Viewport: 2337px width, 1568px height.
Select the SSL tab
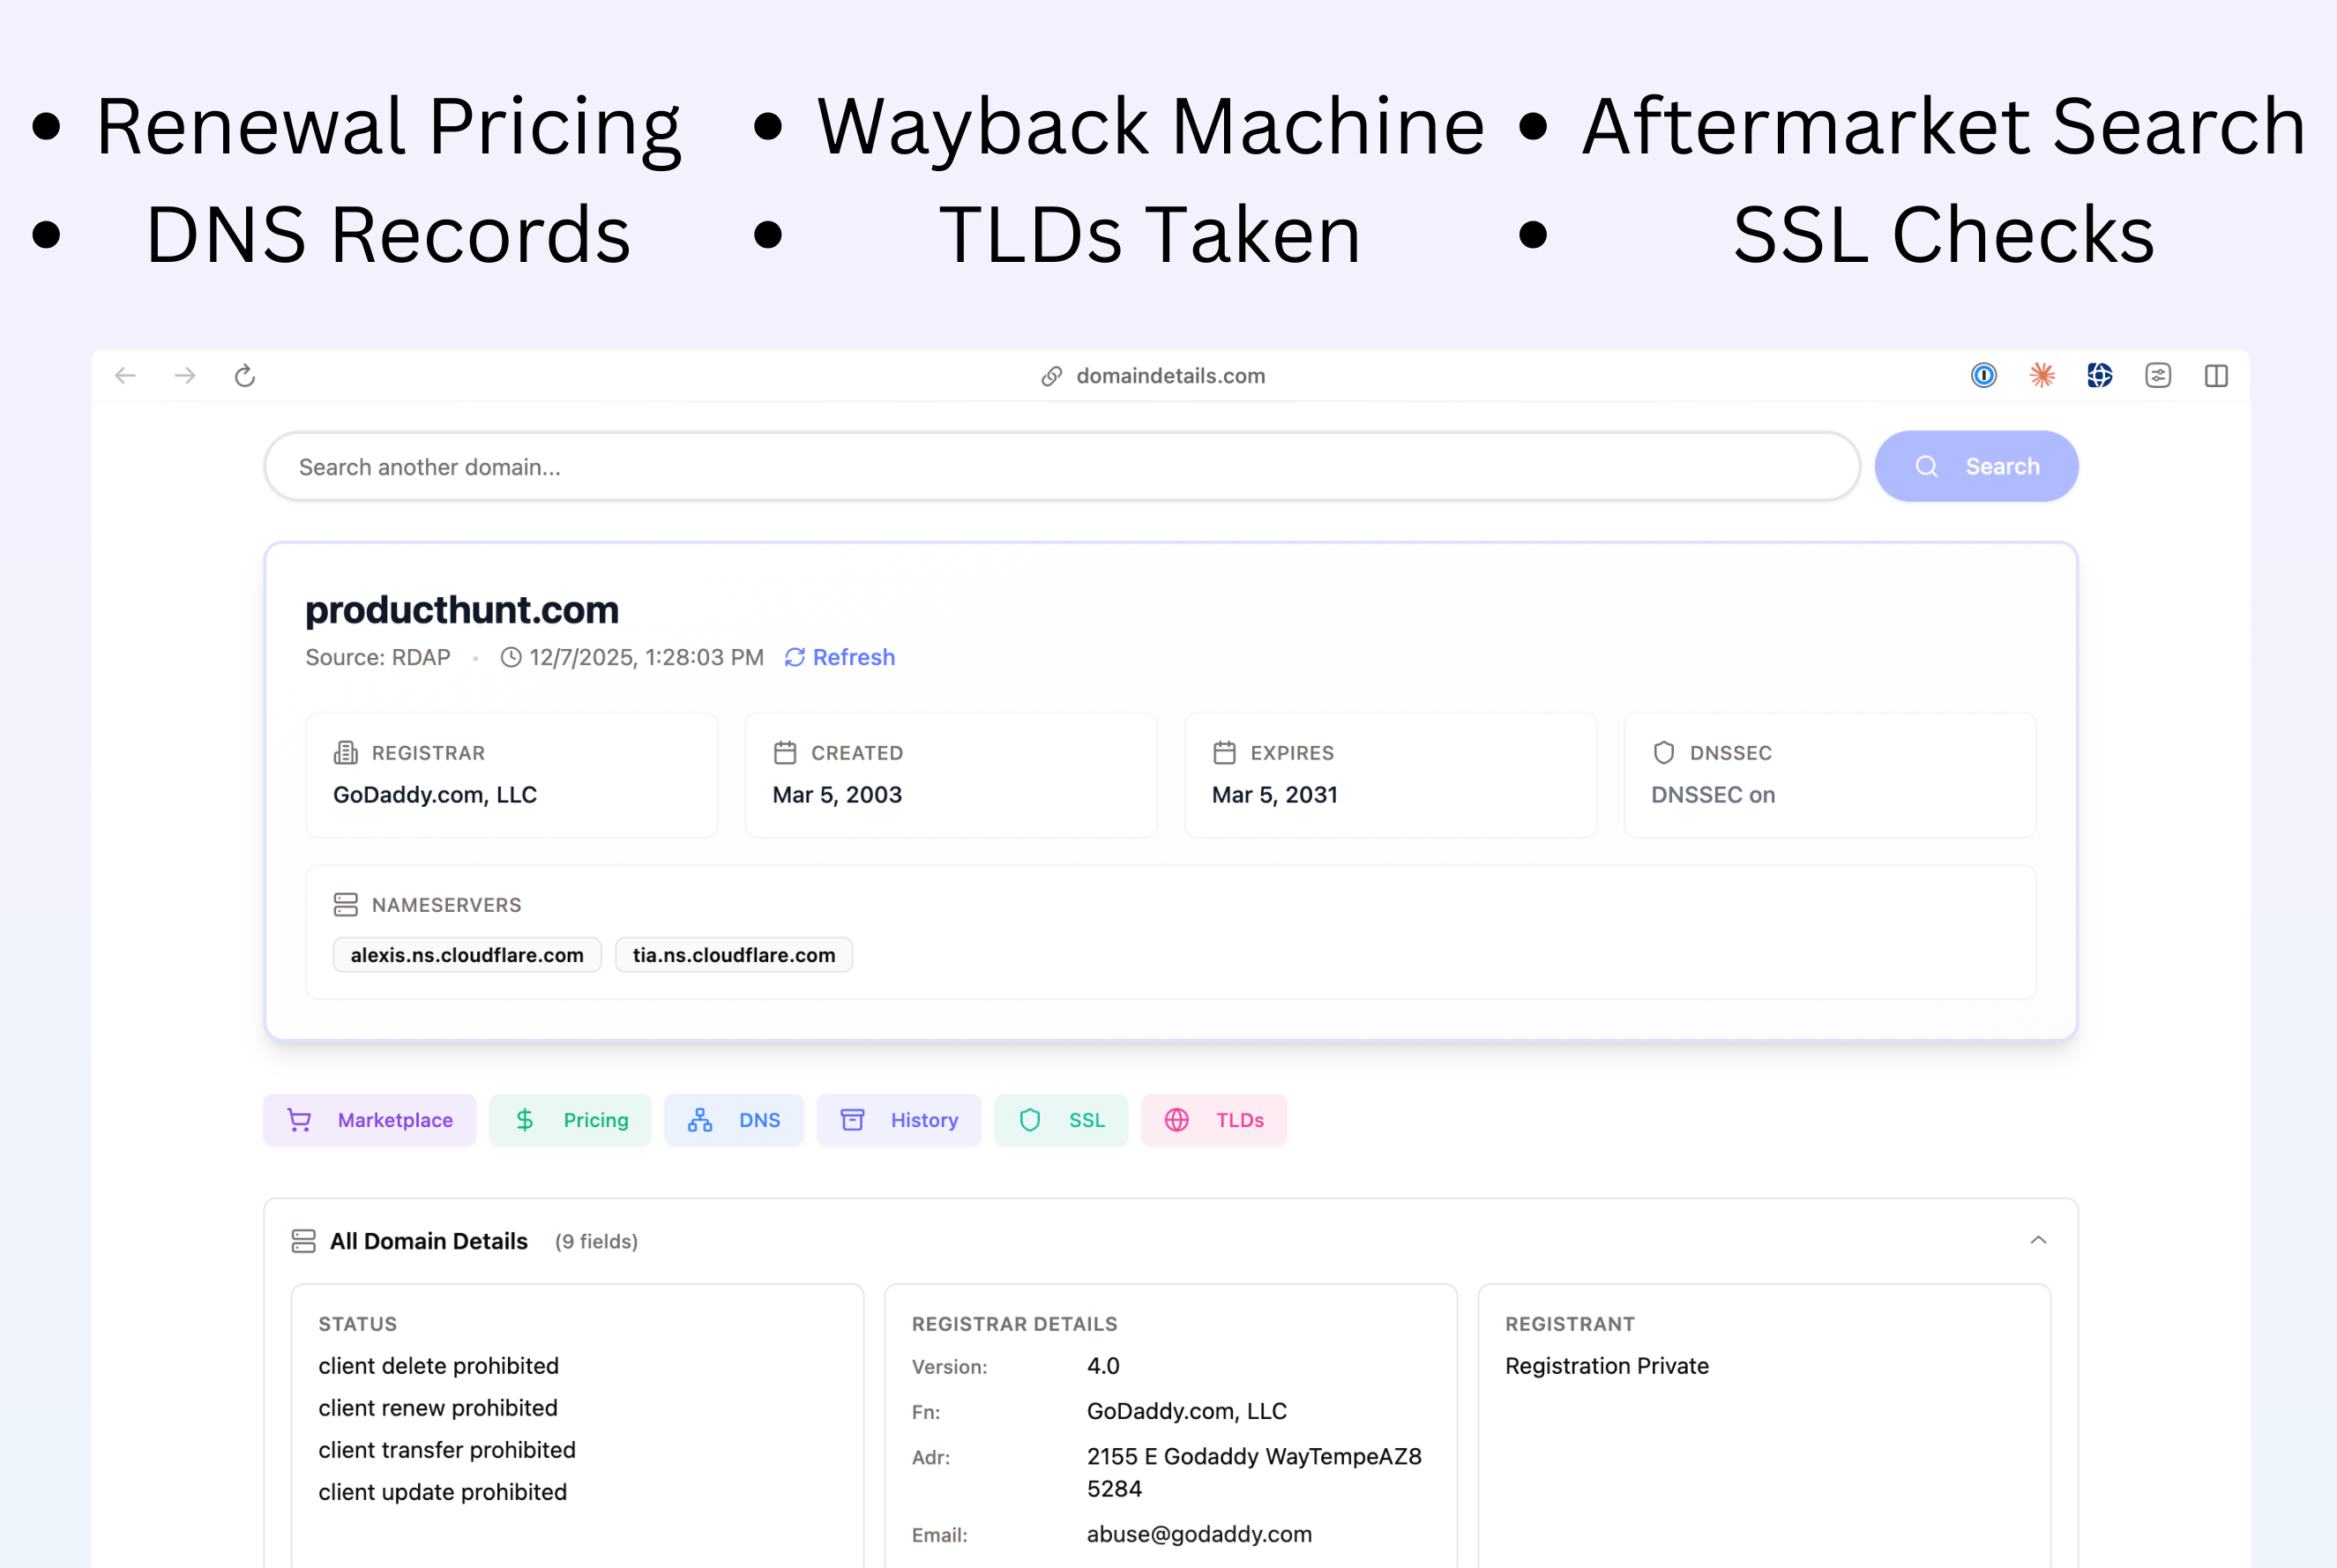click(x=1061, y=1120)
